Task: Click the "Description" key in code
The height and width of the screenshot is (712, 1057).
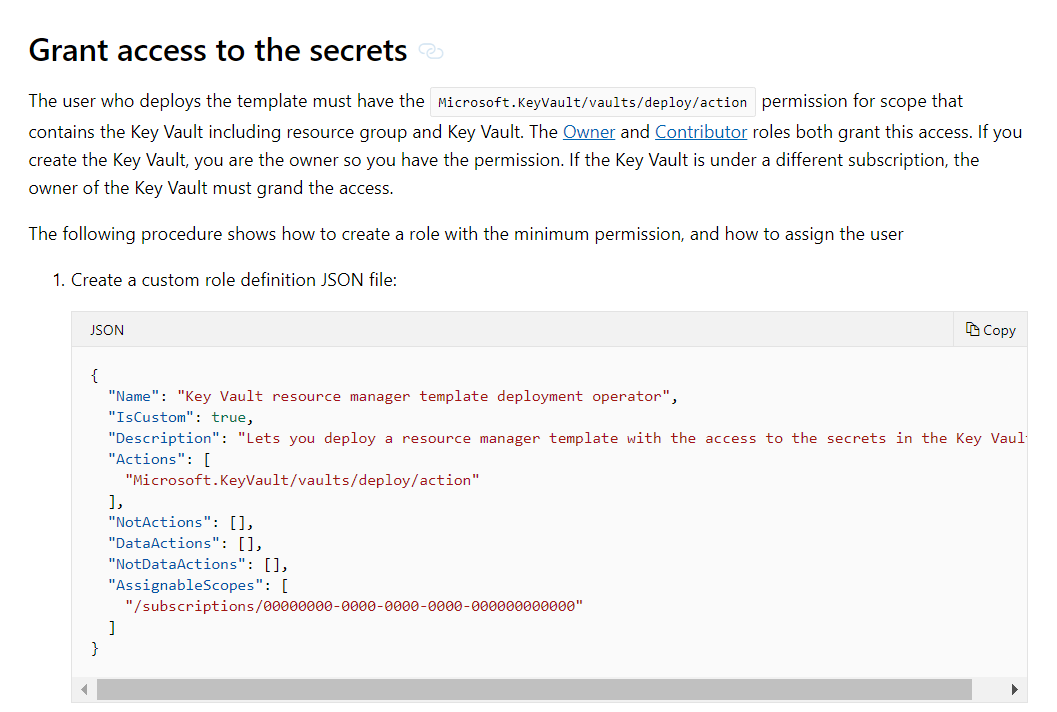Action: tap(163, 438)
